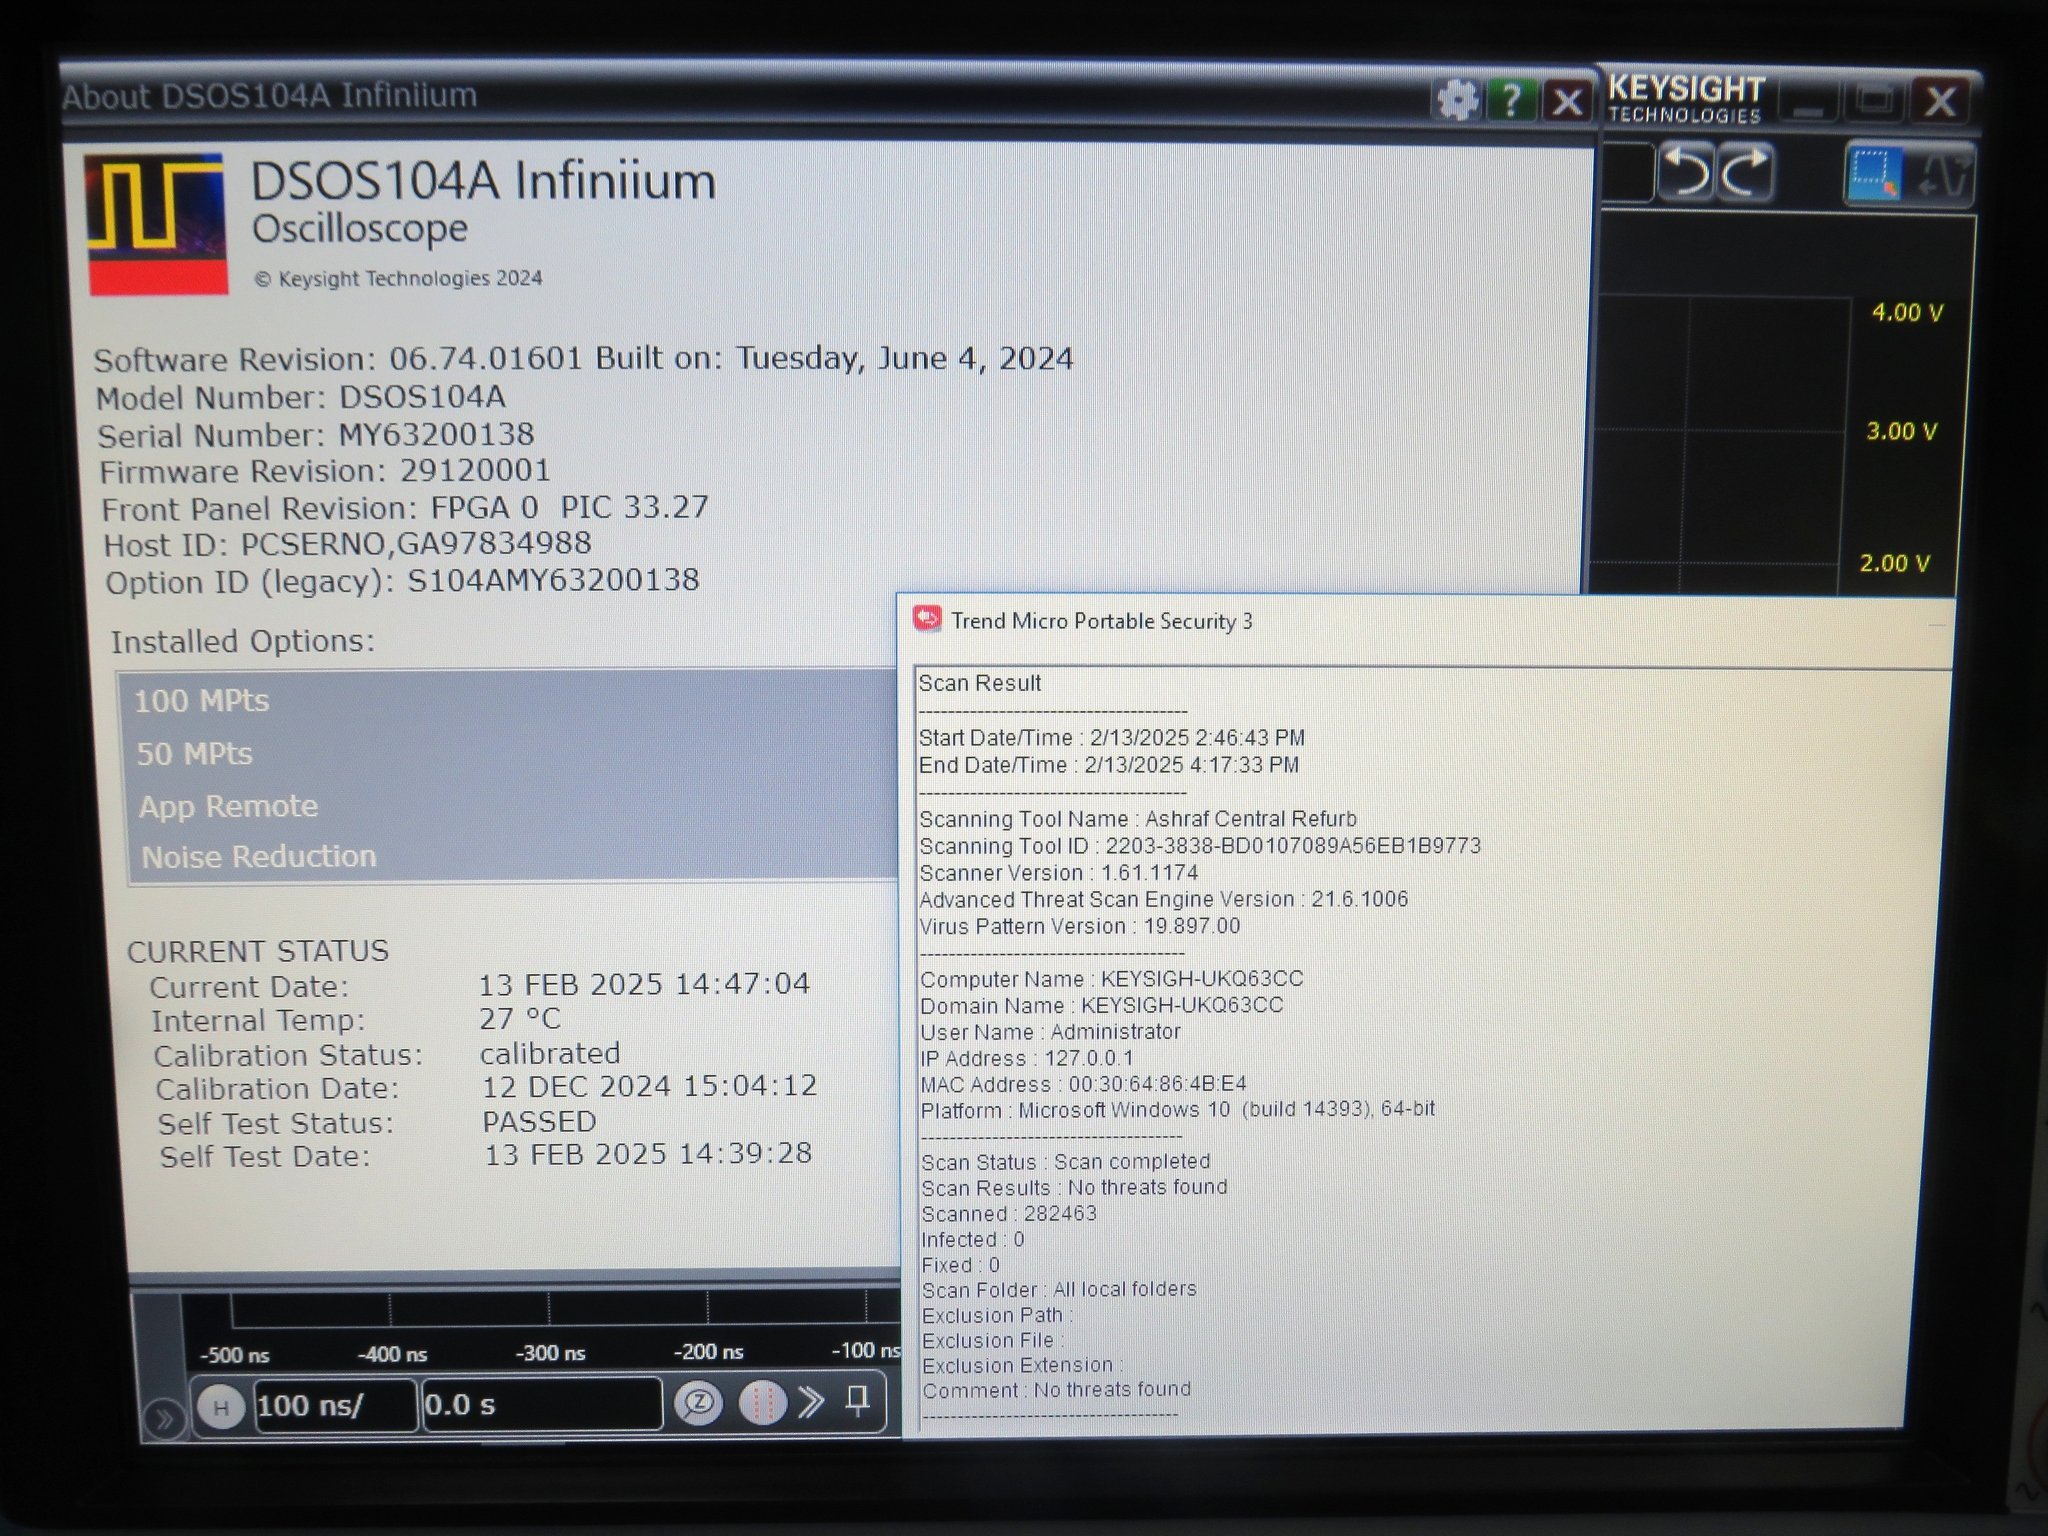2048x1536 pixels.
Task: Open settings gear in About dialog title bar
Action: 1456,100
